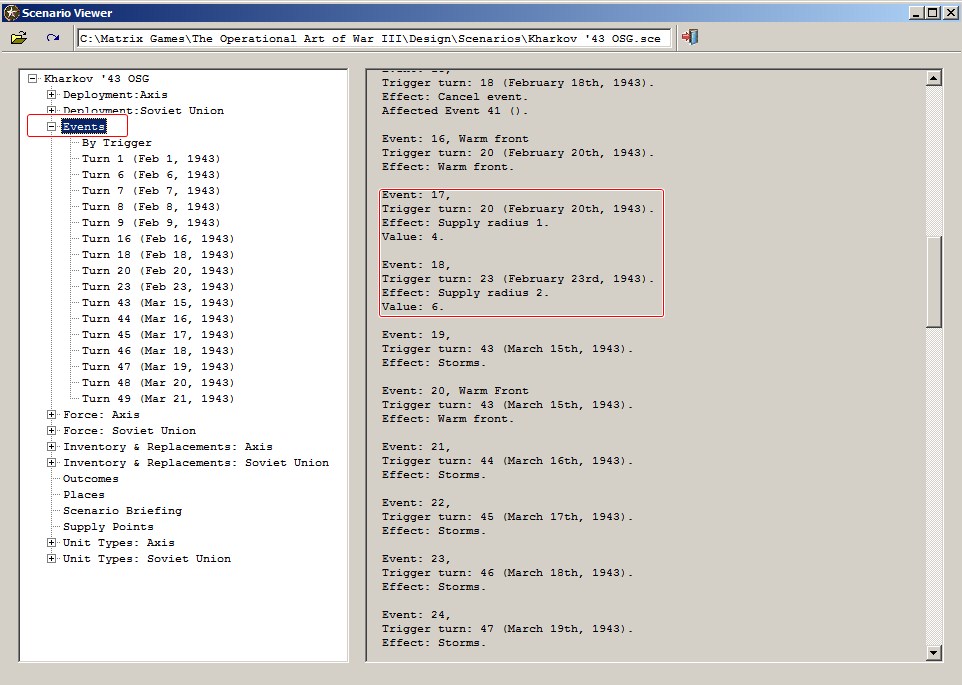Image resolution: width=962 pixels, height=685 pixels.
Task: Click the open scenario folder icon
Action: tap(18, 38)
